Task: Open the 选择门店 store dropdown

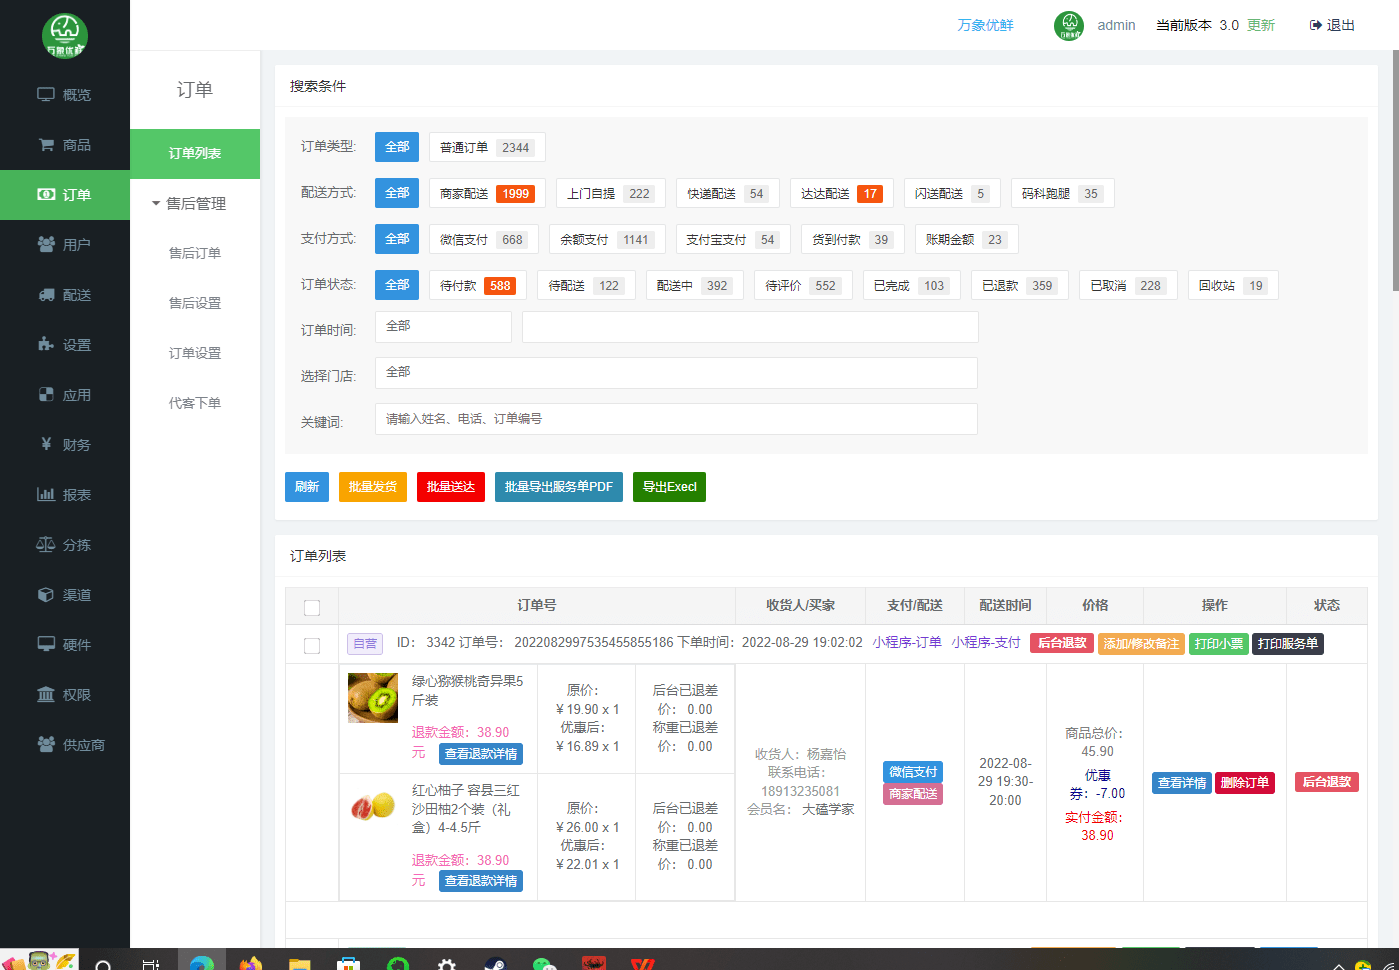Action: pos(675,373)
